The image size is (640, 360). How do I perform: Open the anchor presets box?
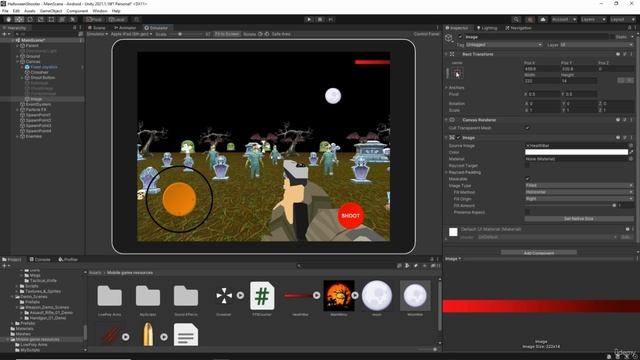[x=457, y=74]
